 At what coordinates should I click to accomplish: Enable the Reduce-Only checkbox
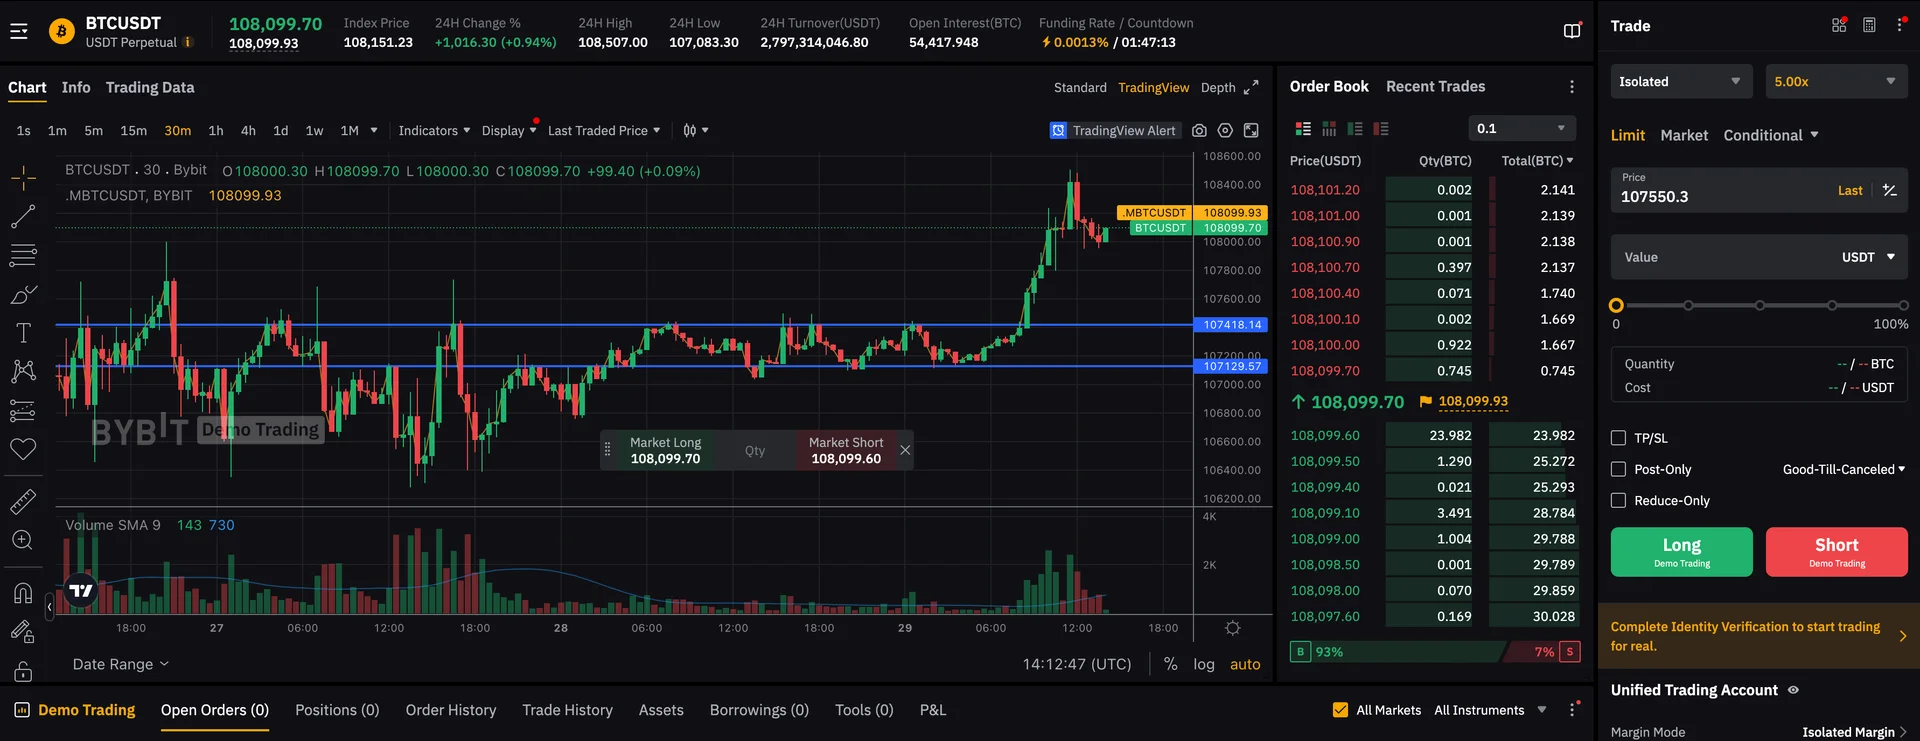(1618, 500)
